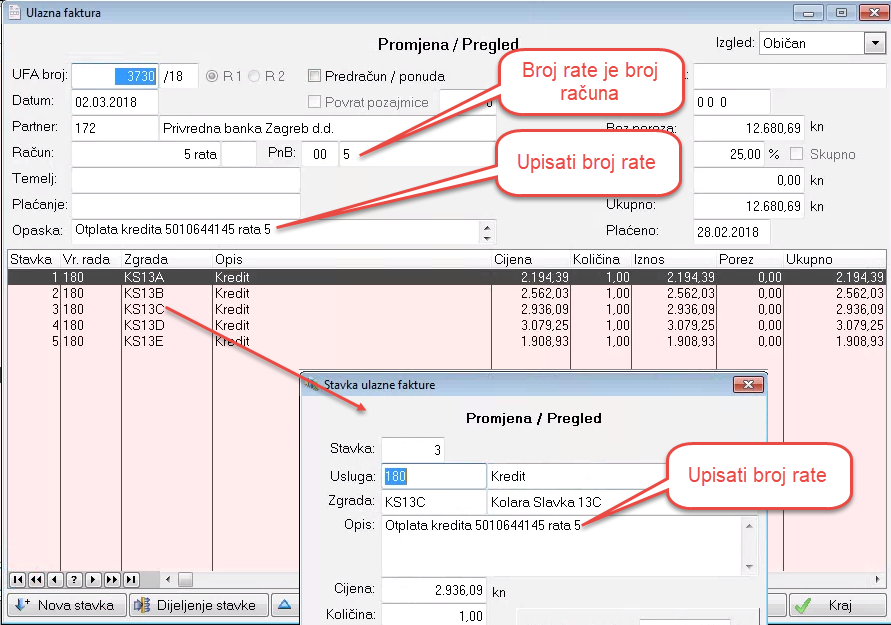Select table row with KS13E
The height and width of the screenshot is (625, 891).
(x=446, y=341)
